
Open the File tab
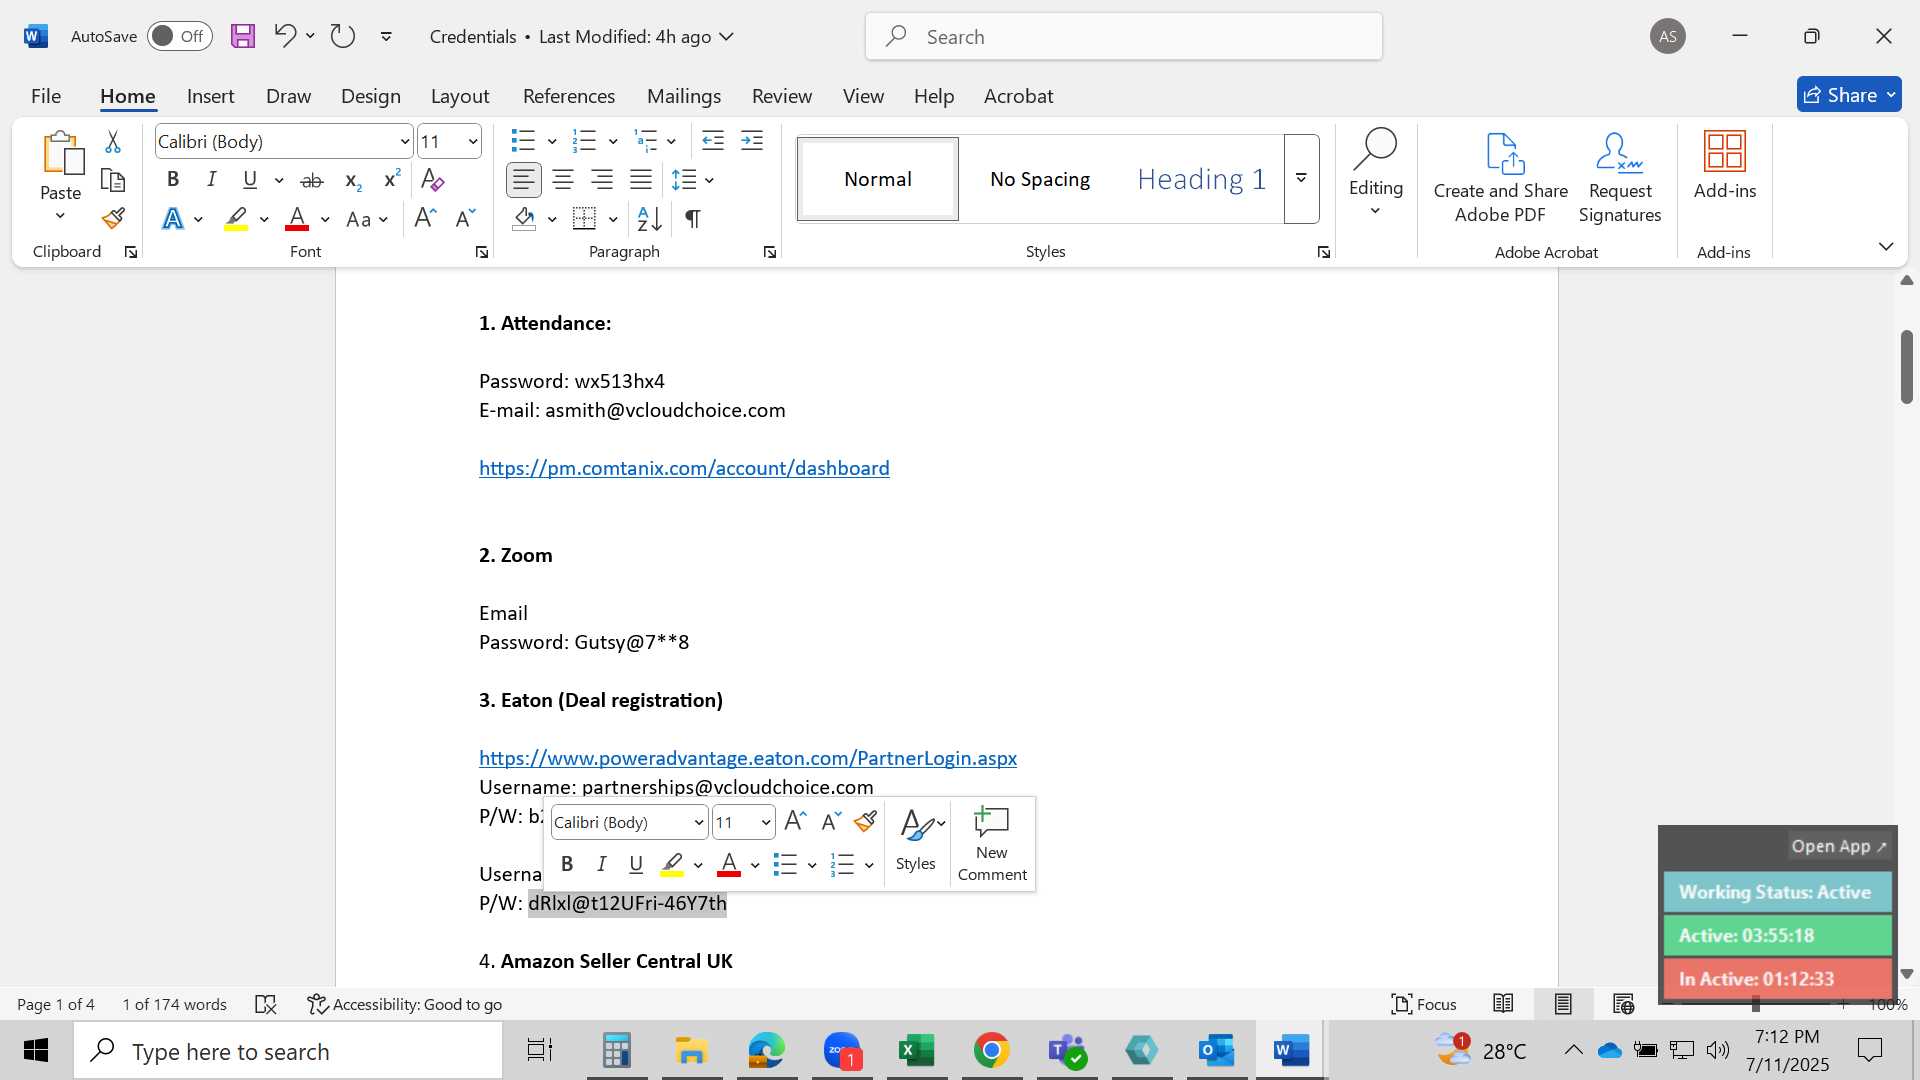click(46, 96)
